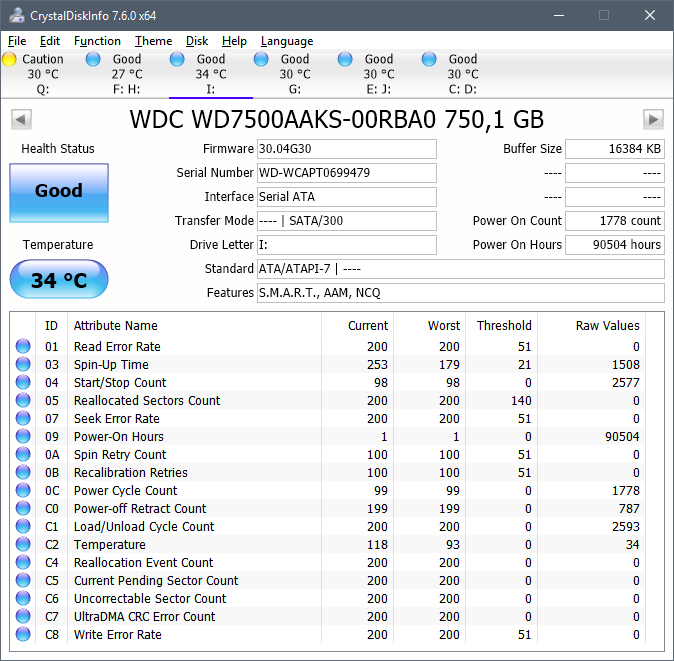The height and width of the screenshot is (661, 674).
Task: Click status orb of Recalibration Retries row
Action: coord(23,472)
